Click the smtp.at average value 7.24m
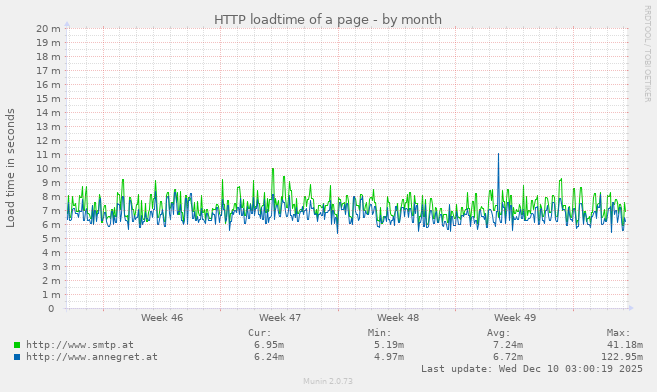 click(x=508, y=345)
